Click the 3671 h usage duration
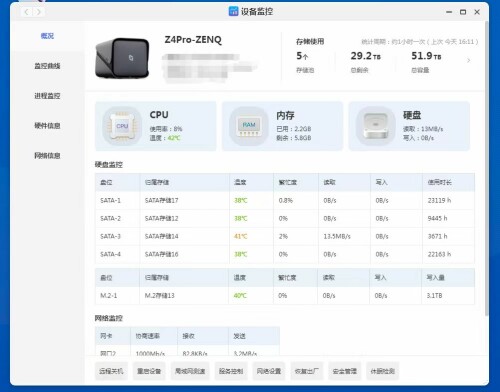Image resolution: width=500 pixels, height=392 pixels. click(x=437, y=236)
